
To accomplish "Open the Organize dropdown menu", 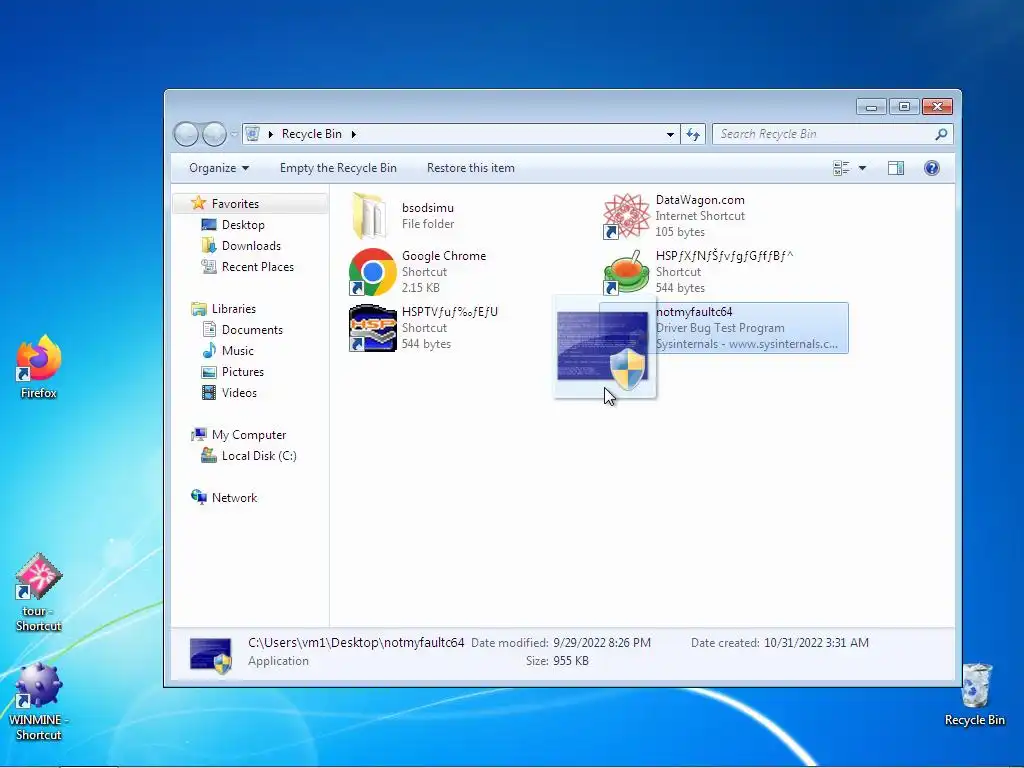I will tap(219, 168).
